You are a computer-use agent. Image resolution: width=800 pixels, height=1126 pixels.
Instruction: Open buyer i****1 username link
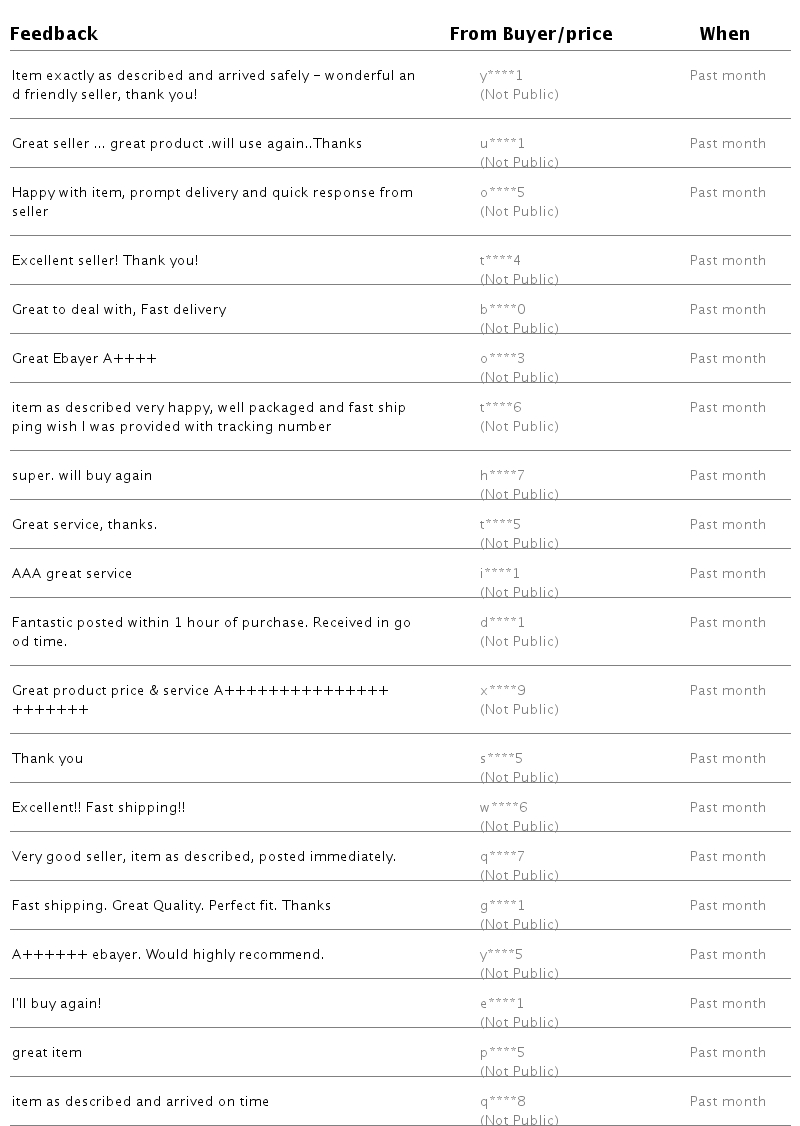point(500,574)
